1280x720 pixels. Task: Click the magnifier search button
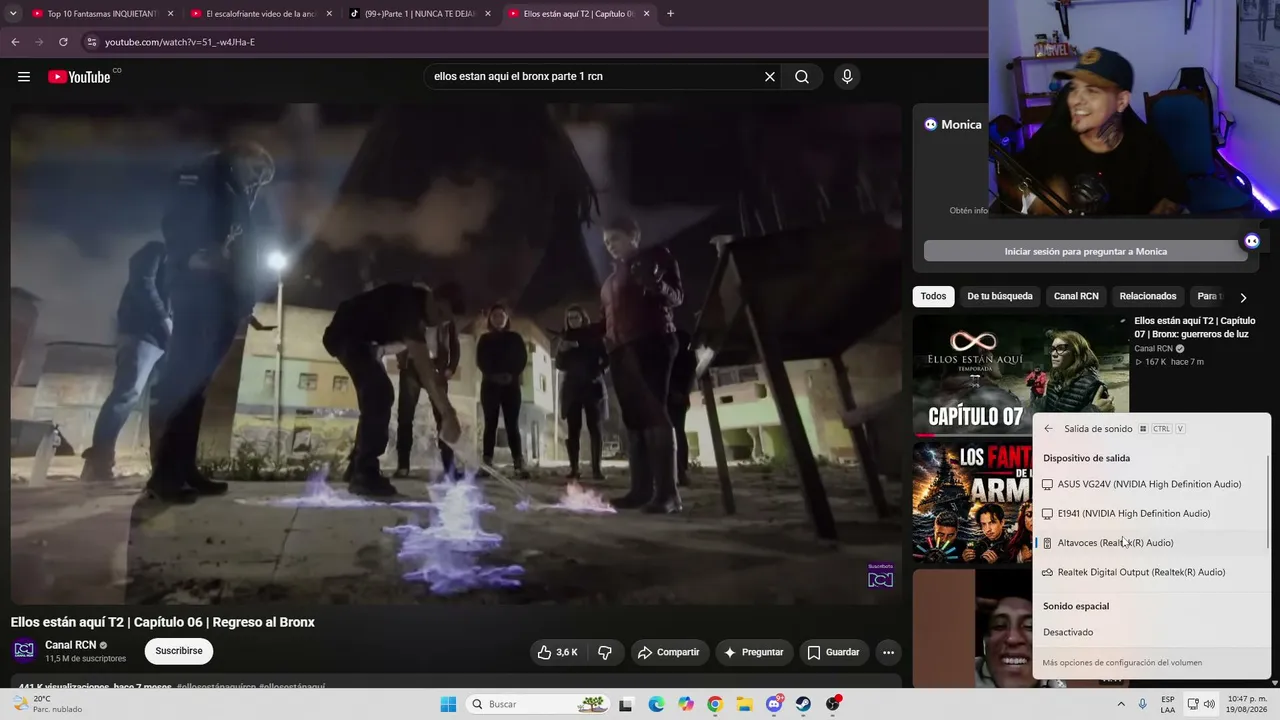802,77
